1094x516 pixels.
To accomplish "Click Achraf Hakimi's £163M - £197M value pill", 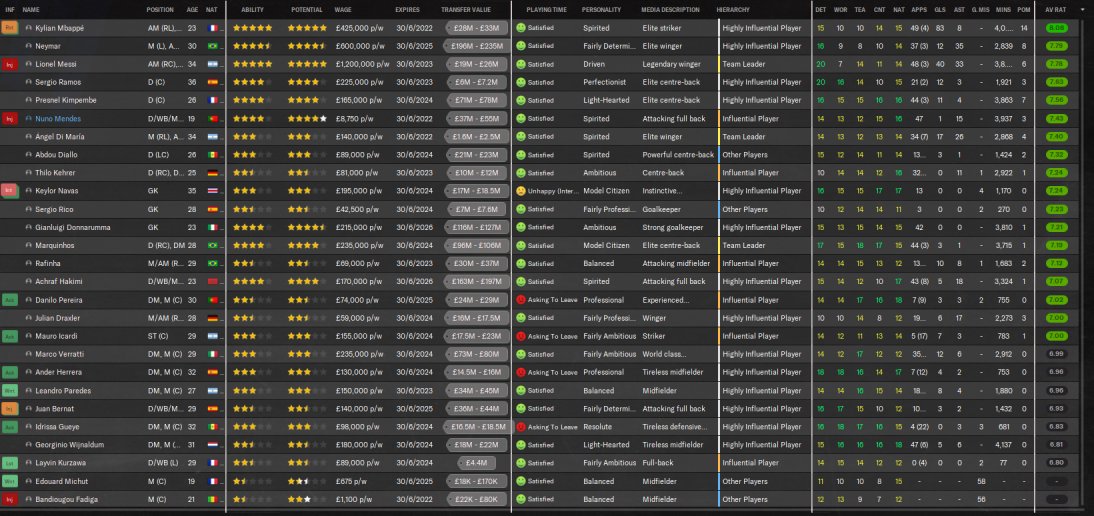I will [477, 282].
